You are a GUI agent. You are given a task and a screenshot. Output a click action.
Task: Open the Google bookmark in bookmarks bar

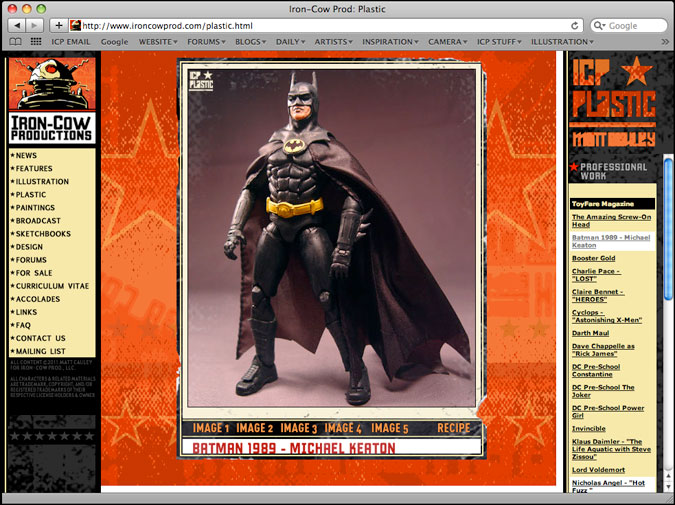pyautogui.click(x=115, y=42)
